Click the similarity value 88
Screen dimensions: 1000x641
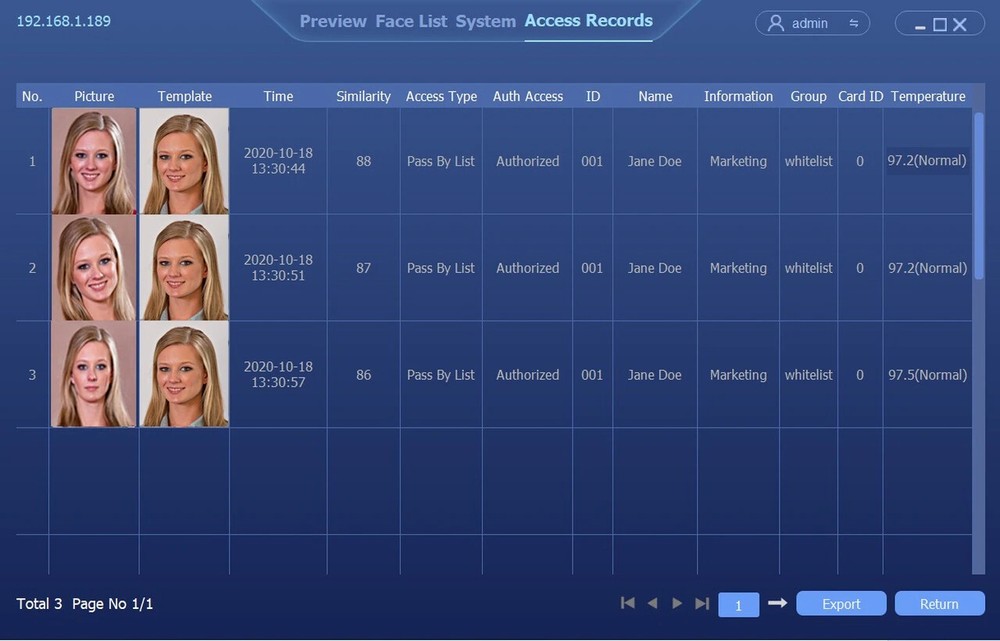tap(364, 161)
